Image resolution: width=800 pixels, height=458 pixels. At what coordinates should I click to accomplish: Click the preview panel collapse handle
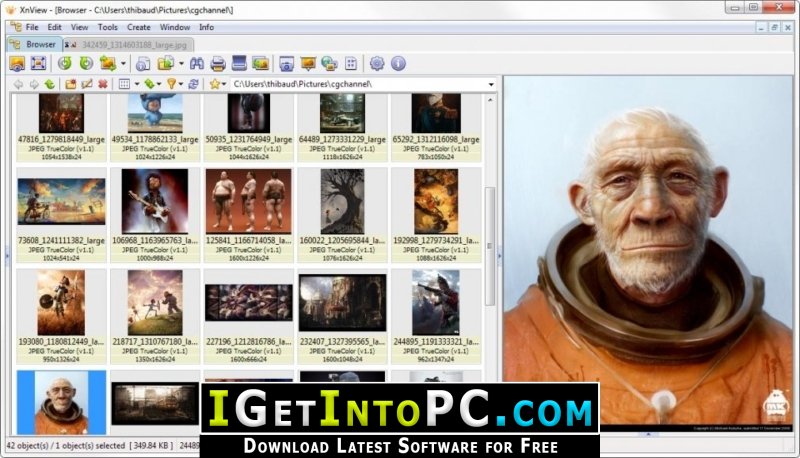(x=499, y=255)
